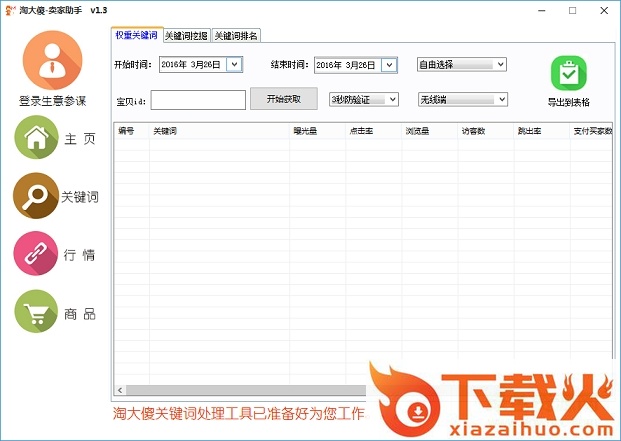Click the app logo in title bar

11,10
